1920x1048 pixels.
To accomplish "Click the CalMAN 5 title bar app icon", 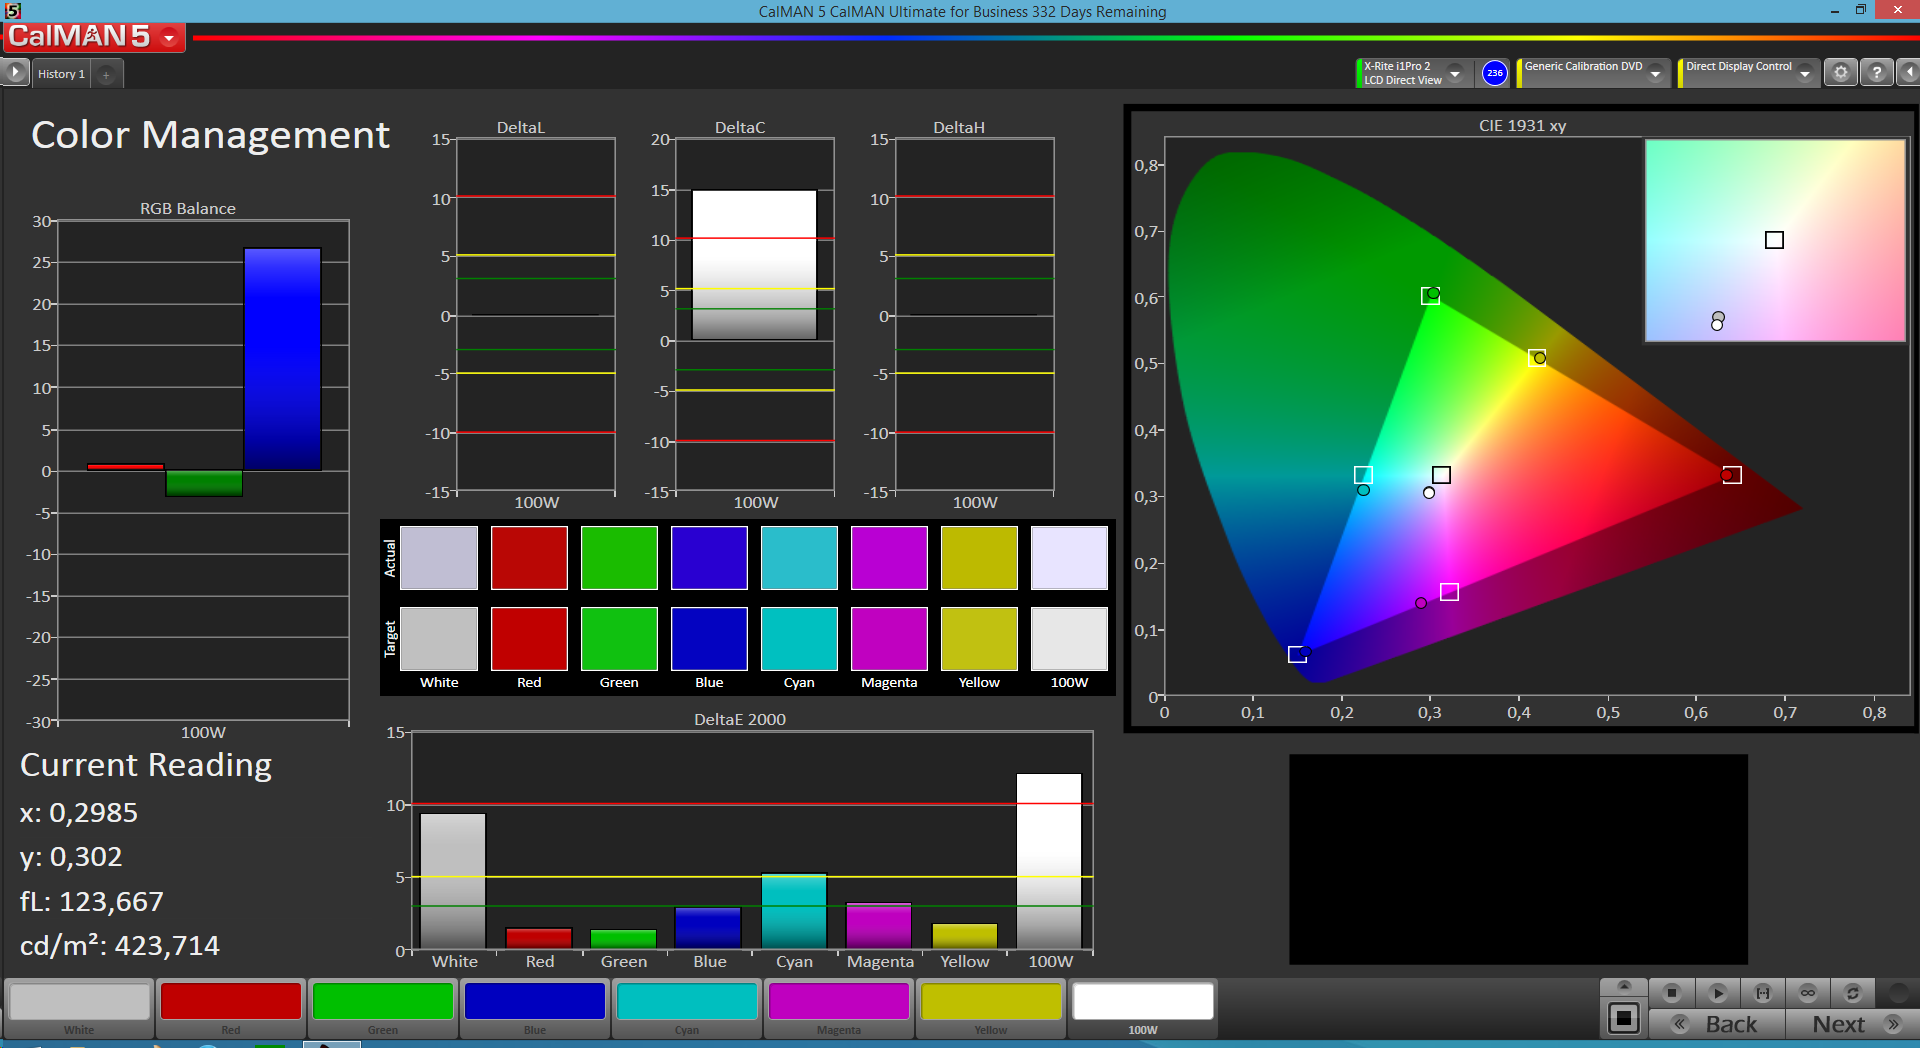I will (13, 11).
